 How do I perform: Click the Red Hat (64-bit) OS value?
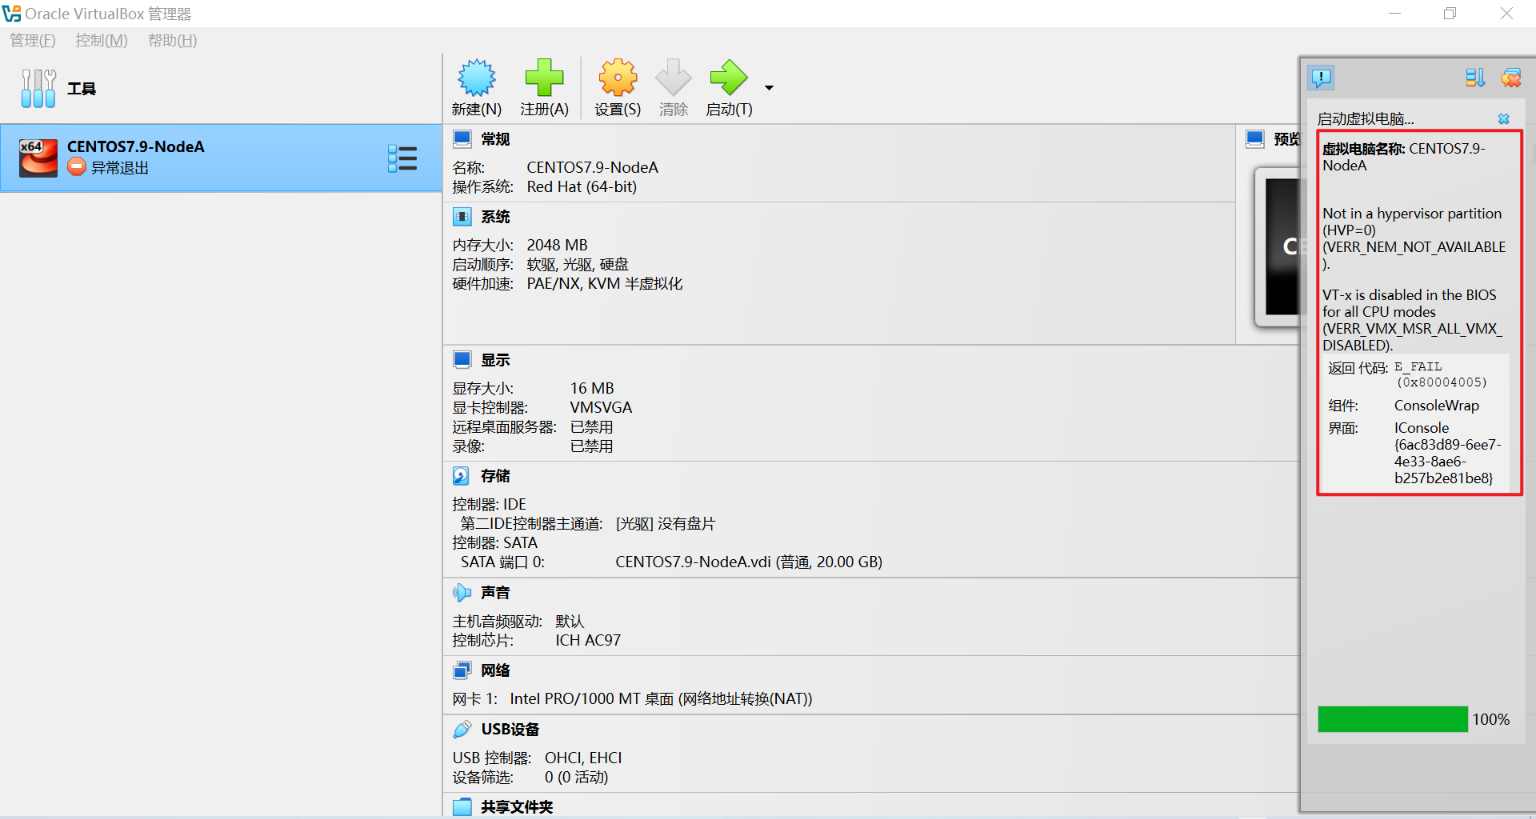click(581, 187)
